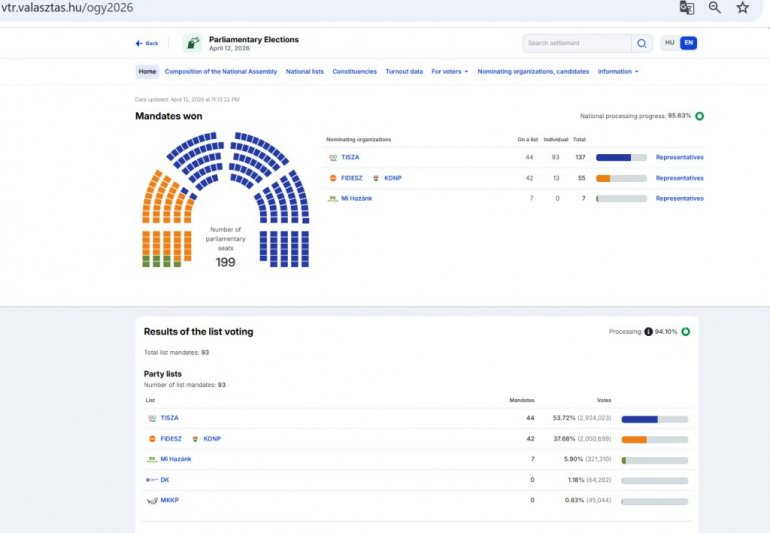Bookmark this page with star icon

[742, 8]
